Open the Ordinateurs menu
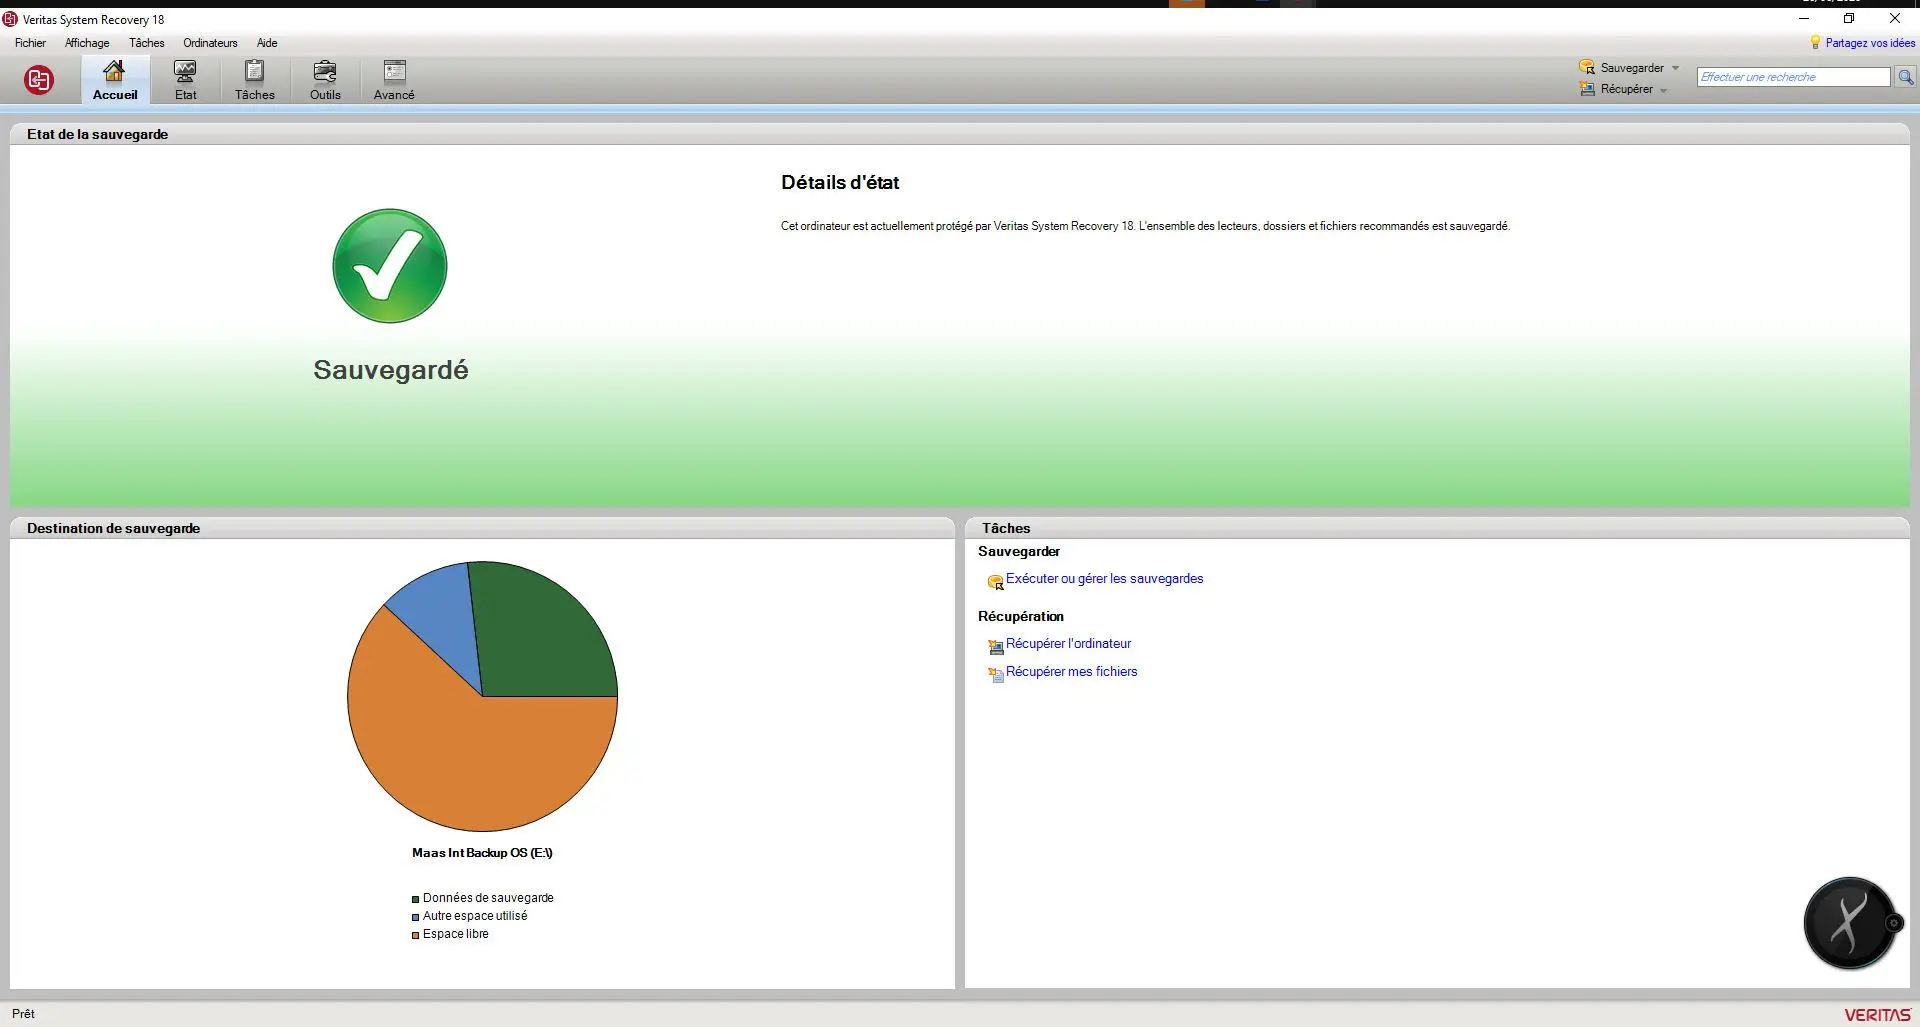The width and height of the screenshot is (1920, 1027). (210, 43)
